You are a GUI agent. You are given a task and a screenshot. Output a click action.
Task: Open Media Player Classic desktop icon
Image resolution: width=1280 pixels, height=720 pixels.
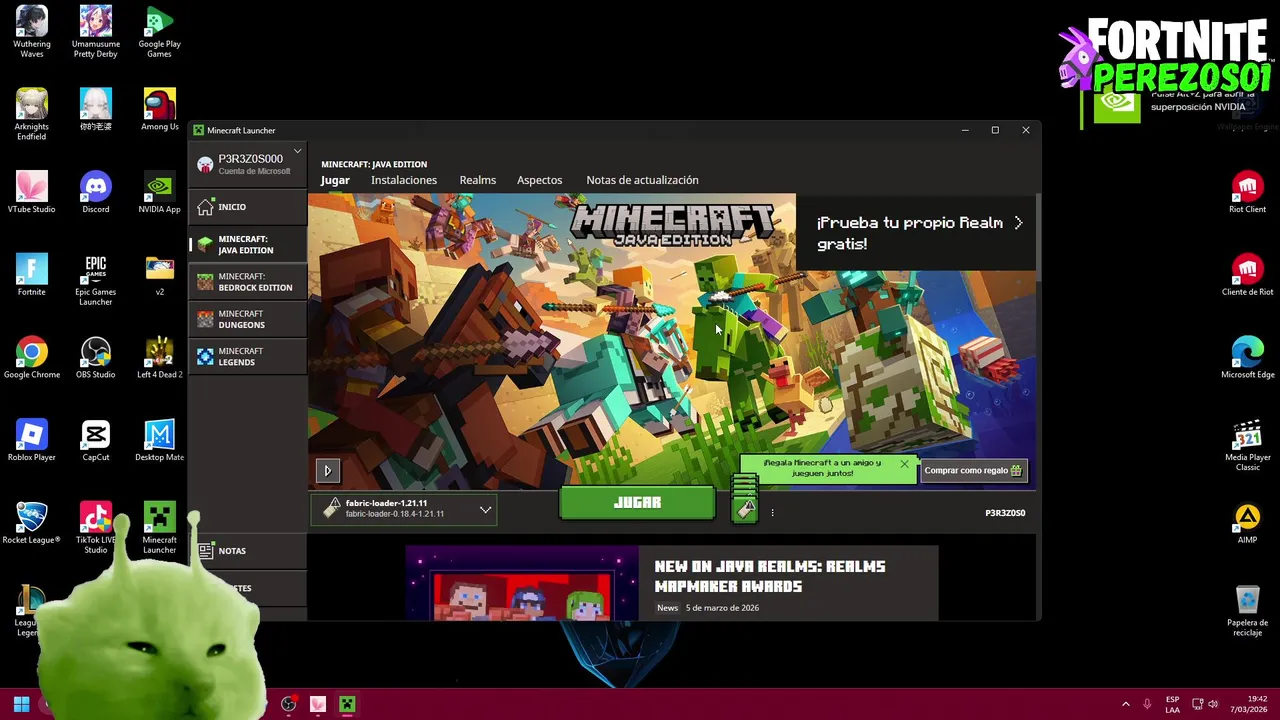1247,445
